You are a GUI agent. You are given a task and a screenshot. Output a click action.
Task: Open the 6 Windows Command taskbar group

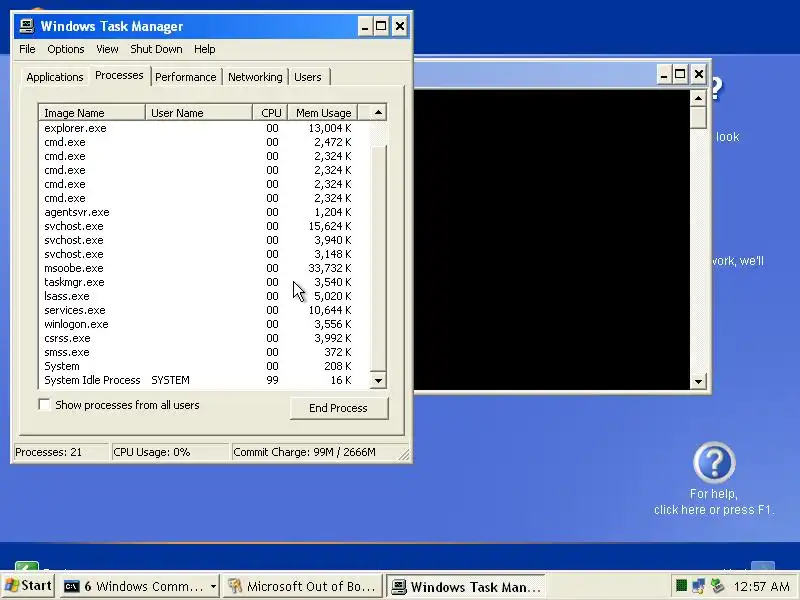coord(140,586)
